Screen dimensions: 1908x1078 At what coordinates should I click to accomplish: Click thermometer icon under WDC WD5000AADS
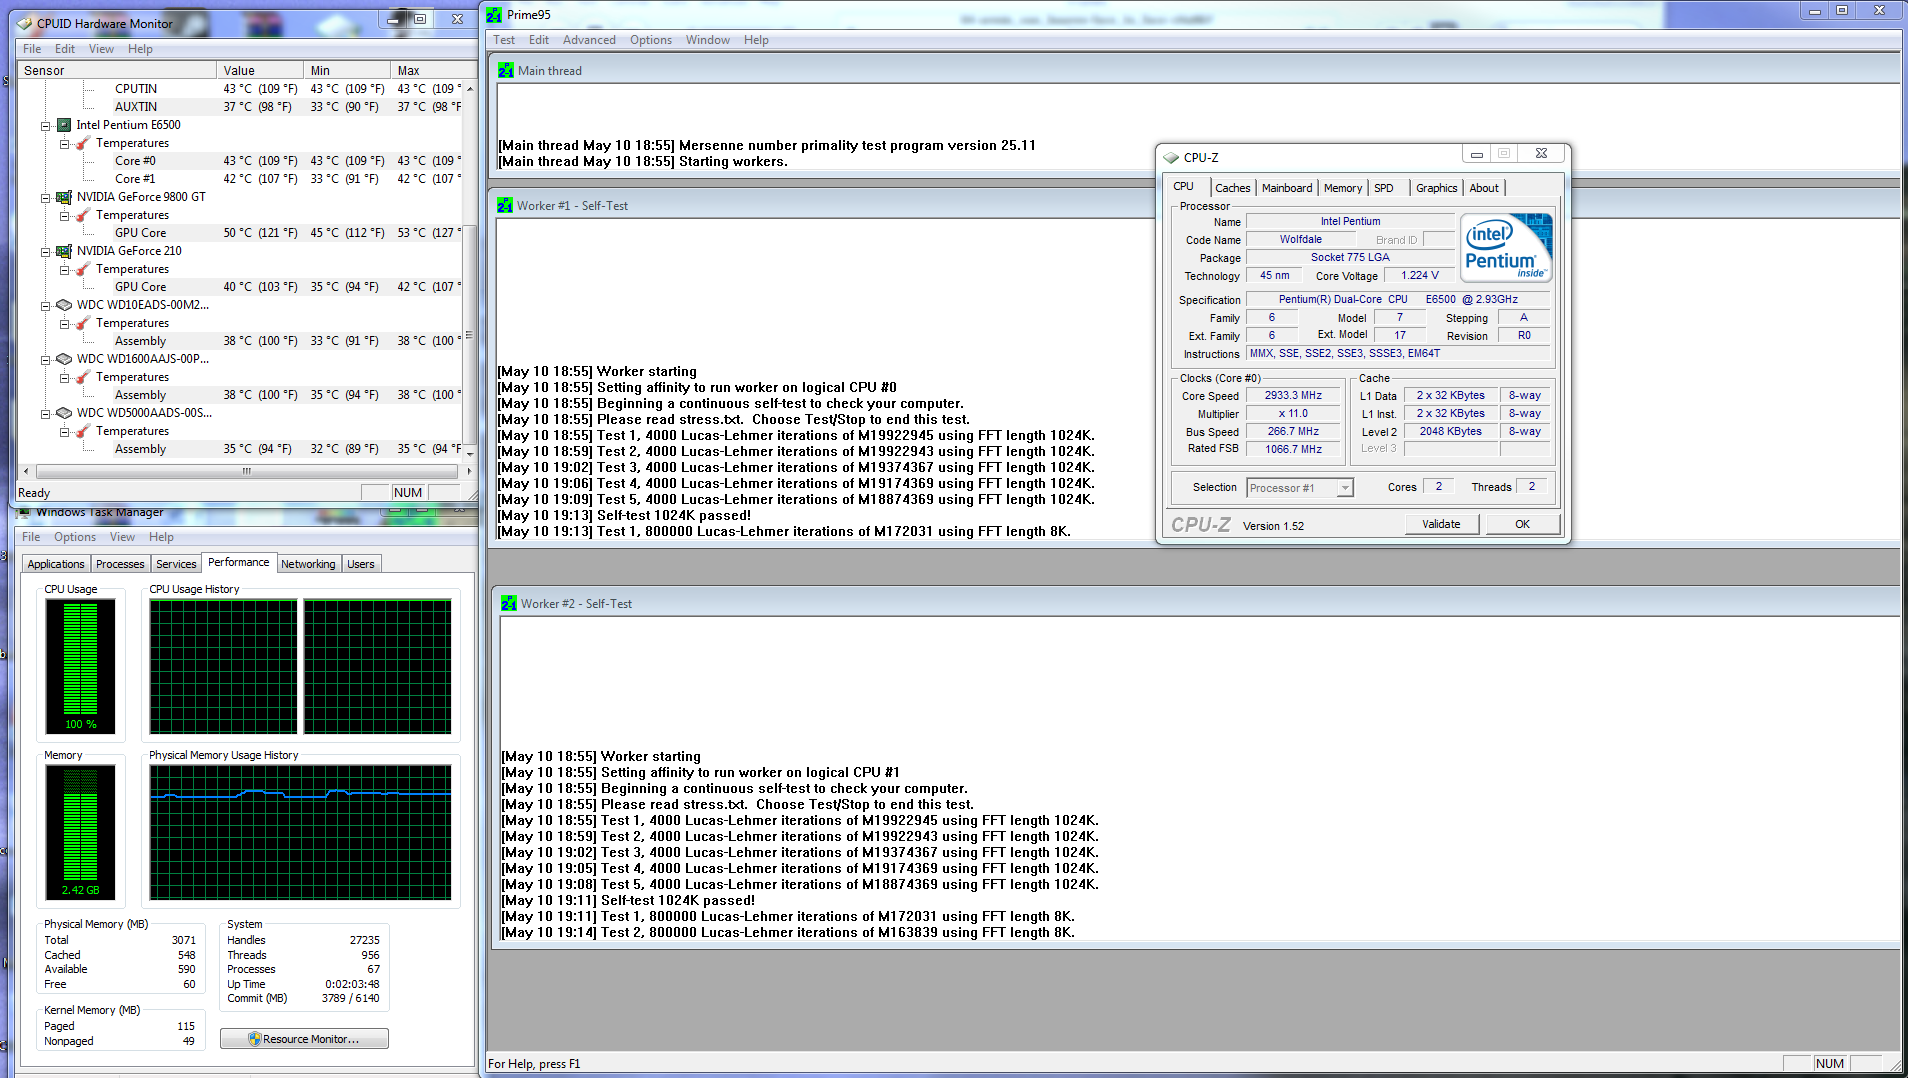click(83, 431)
